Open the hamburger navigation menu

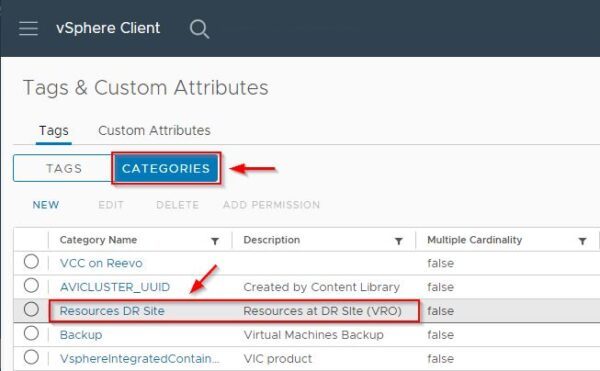(28, 28)
